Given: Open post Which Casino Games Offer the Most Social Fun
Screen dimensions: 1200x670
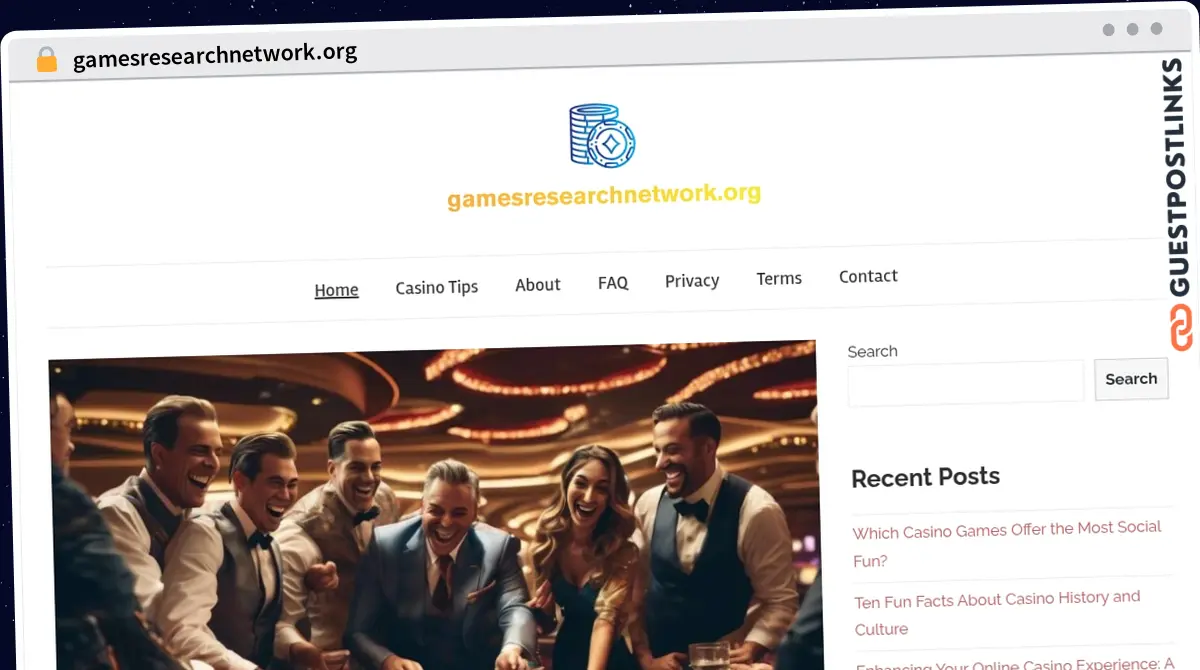Looking at the screenshot, I should click(1007, 544).
